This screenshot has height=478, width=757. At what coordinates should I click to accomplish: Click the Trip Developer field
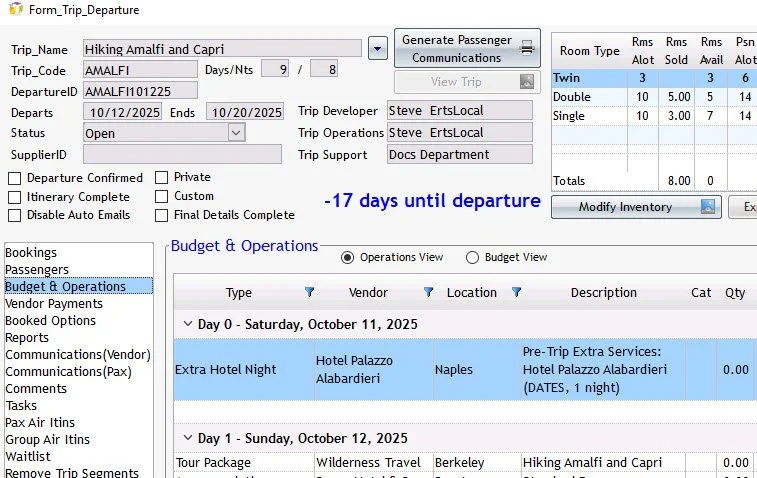460,111
